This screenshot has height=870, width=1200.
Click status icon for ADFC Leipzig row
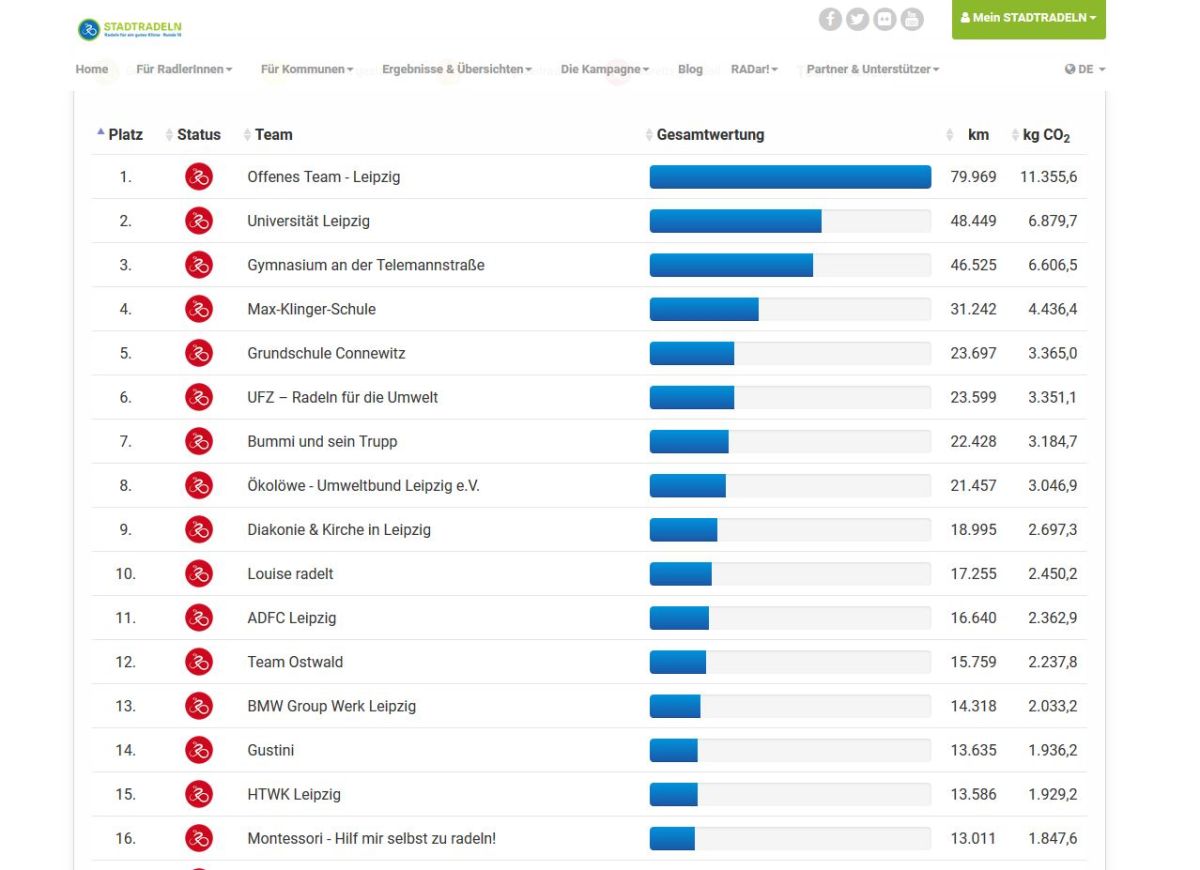point(199,618)
